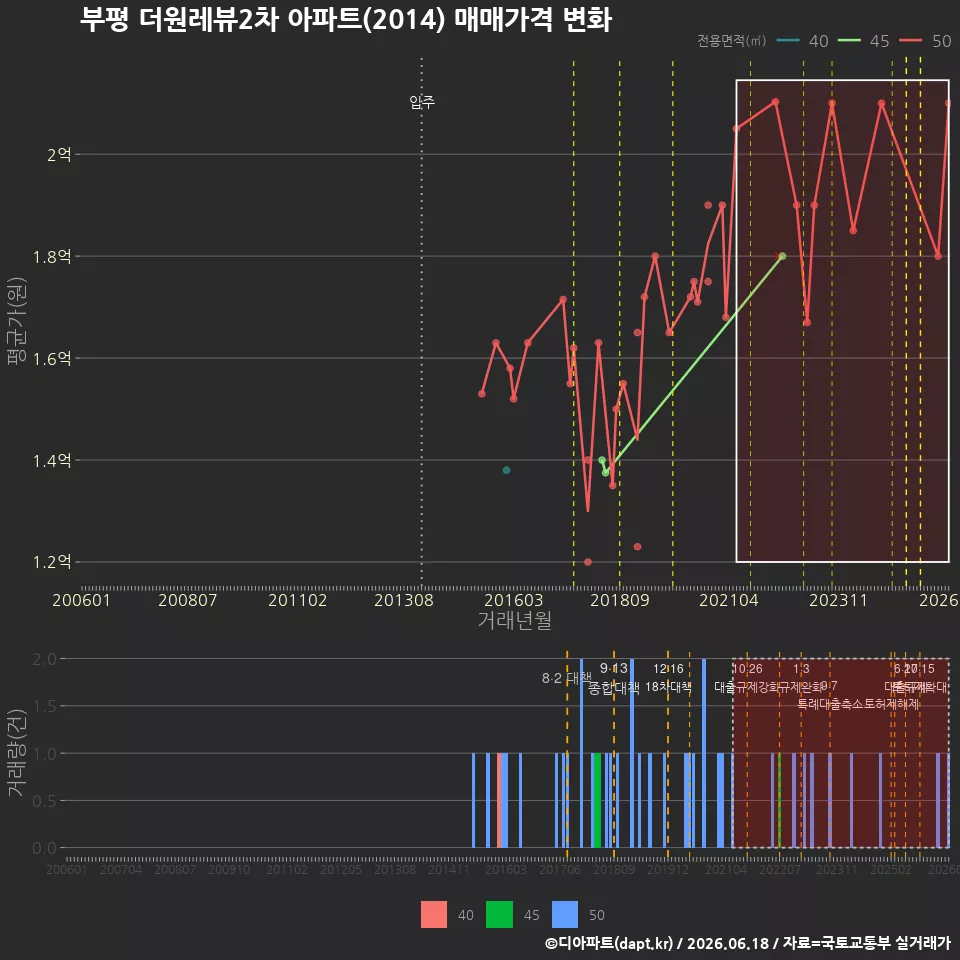Click the 12·16 18차대책 policy label
960x960 pixels.
[668, 678]
